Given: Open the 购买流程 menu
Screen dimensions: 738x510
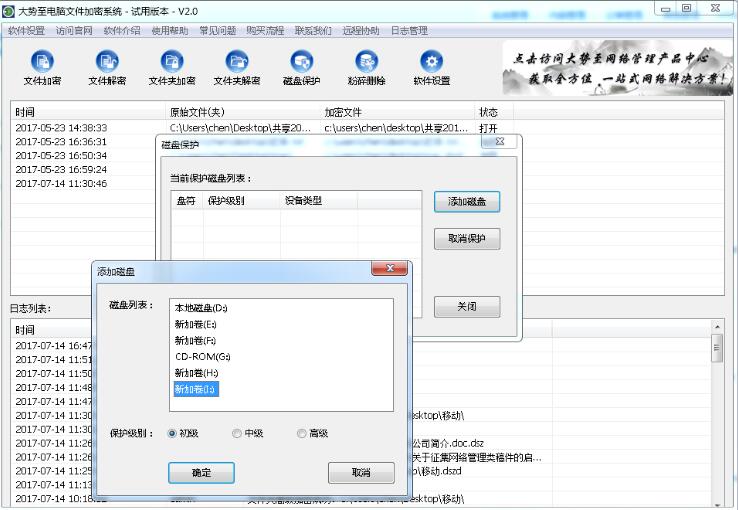Looking at the screenshot, I should pos(265,31).
